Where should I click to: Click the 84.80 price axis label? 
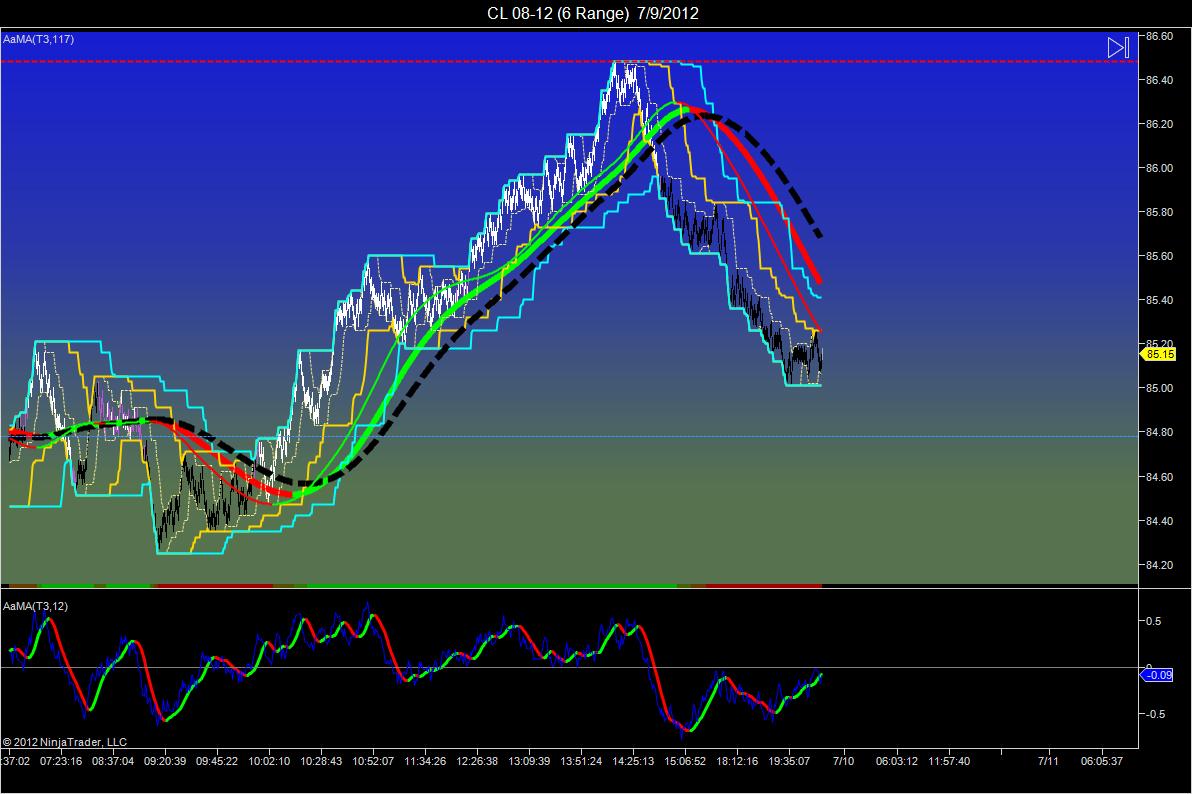tap(1159, 432)
